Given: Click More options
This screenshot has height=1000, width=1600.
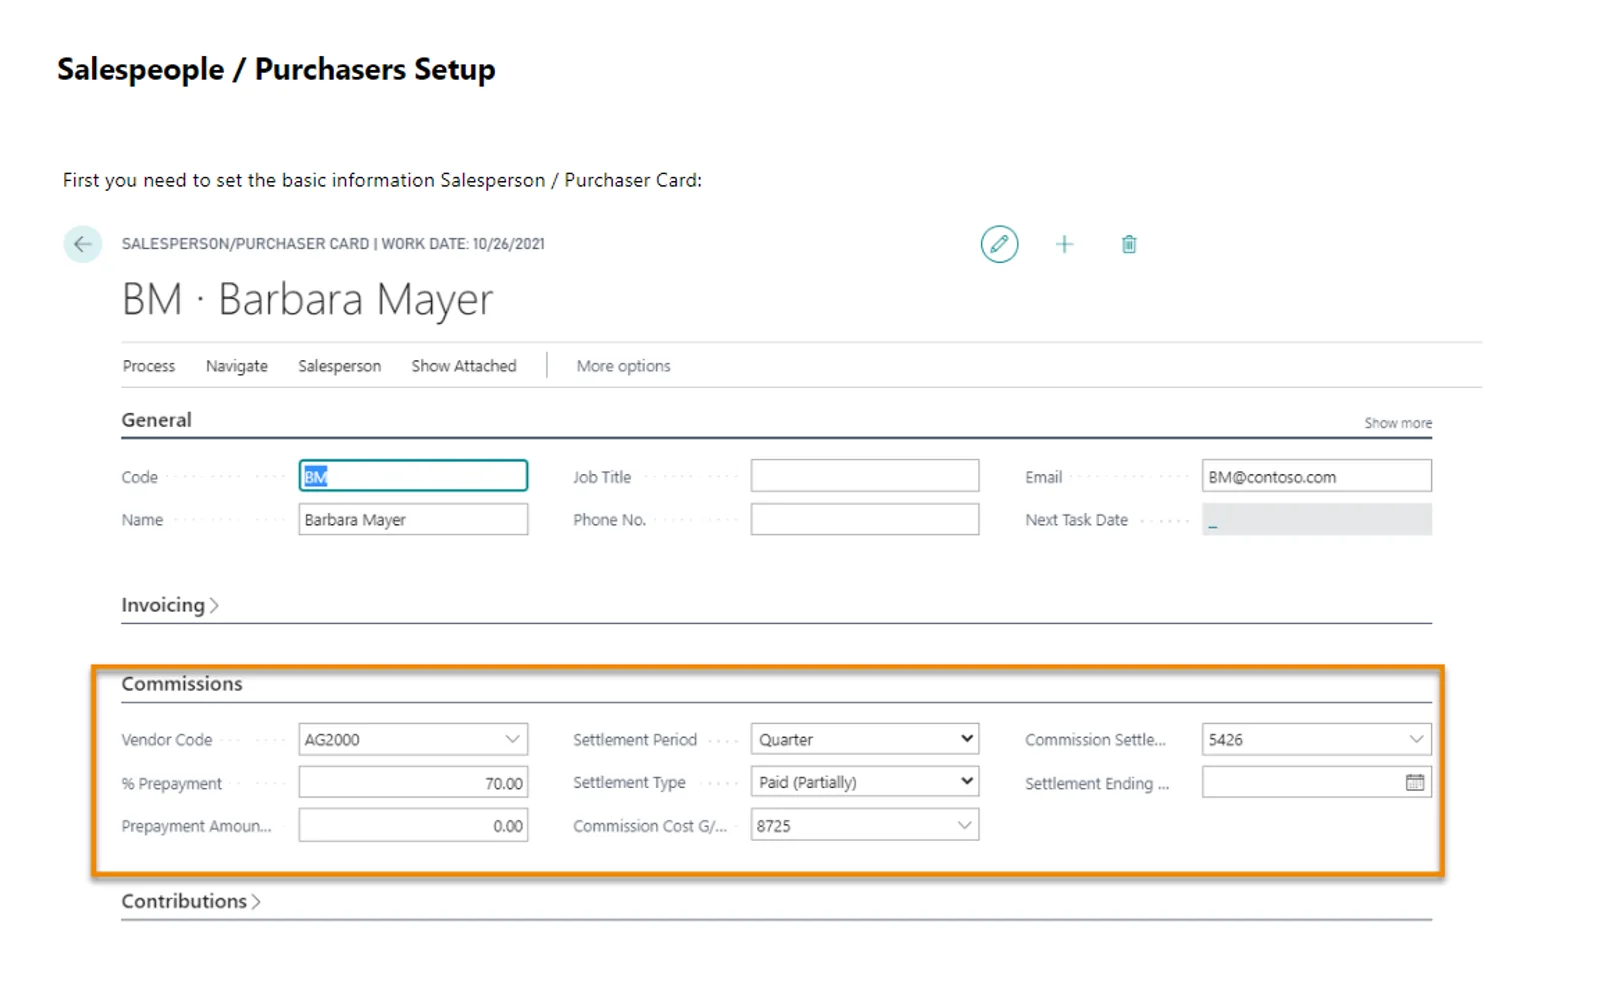Looking at the screenshot, I should click(623, 366).
